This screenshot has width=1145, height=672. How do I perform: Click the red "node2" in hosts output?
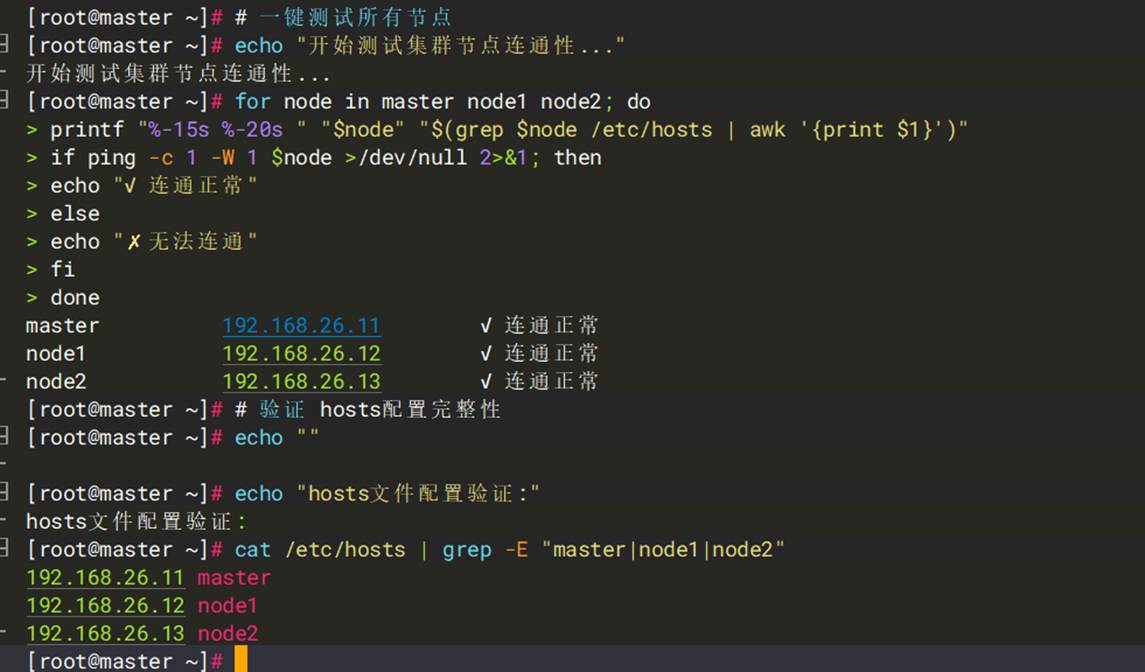point(228,633)
